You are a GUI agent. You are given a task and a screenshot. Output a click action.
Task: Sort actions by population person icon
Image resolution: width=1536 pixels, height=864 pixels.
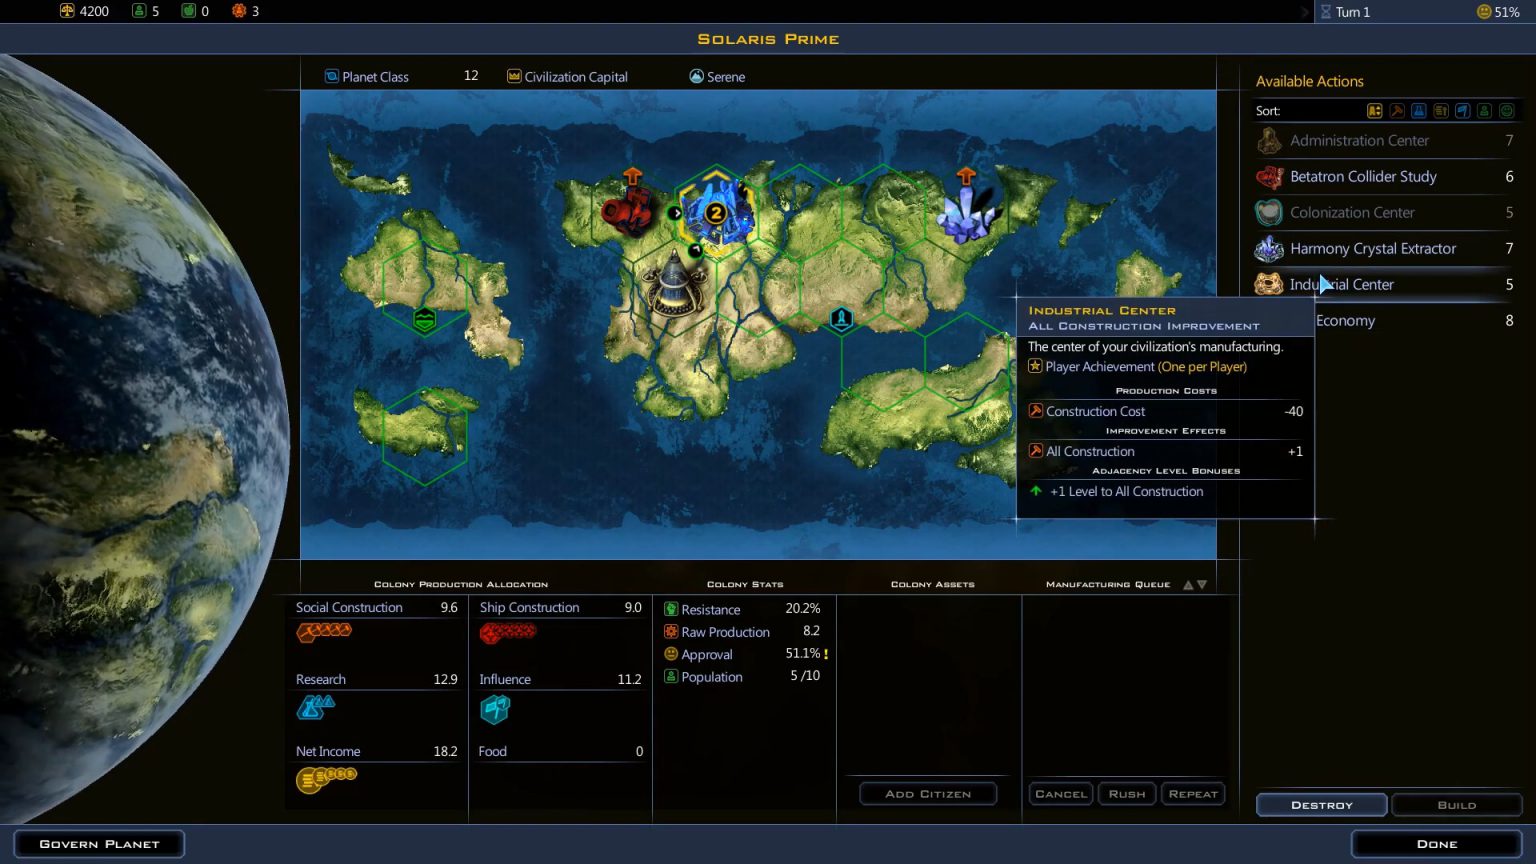(1485, 111)
